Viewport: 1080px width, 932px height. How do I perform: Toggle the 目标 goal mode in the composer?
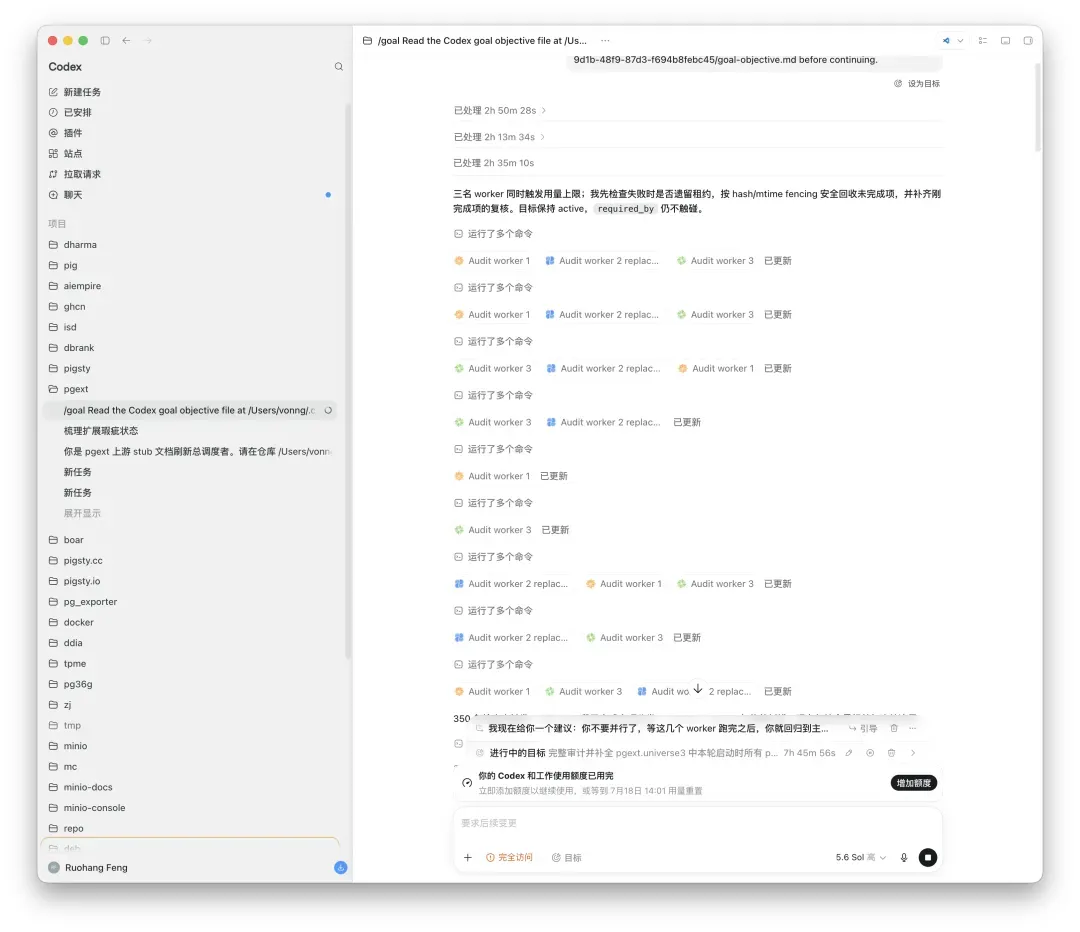(x=567, y=858)
